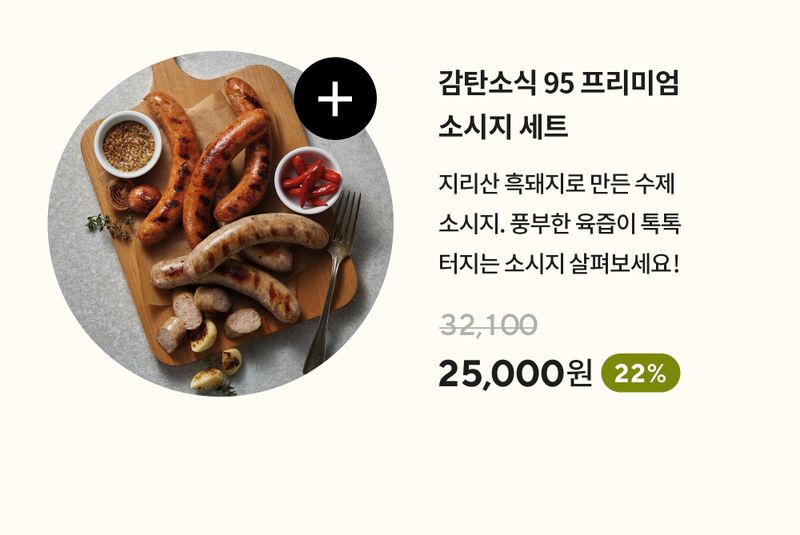Viewport: 800px width, 535px height.
Task: Select the 25,000 sale price
Action: coord(500,373)
